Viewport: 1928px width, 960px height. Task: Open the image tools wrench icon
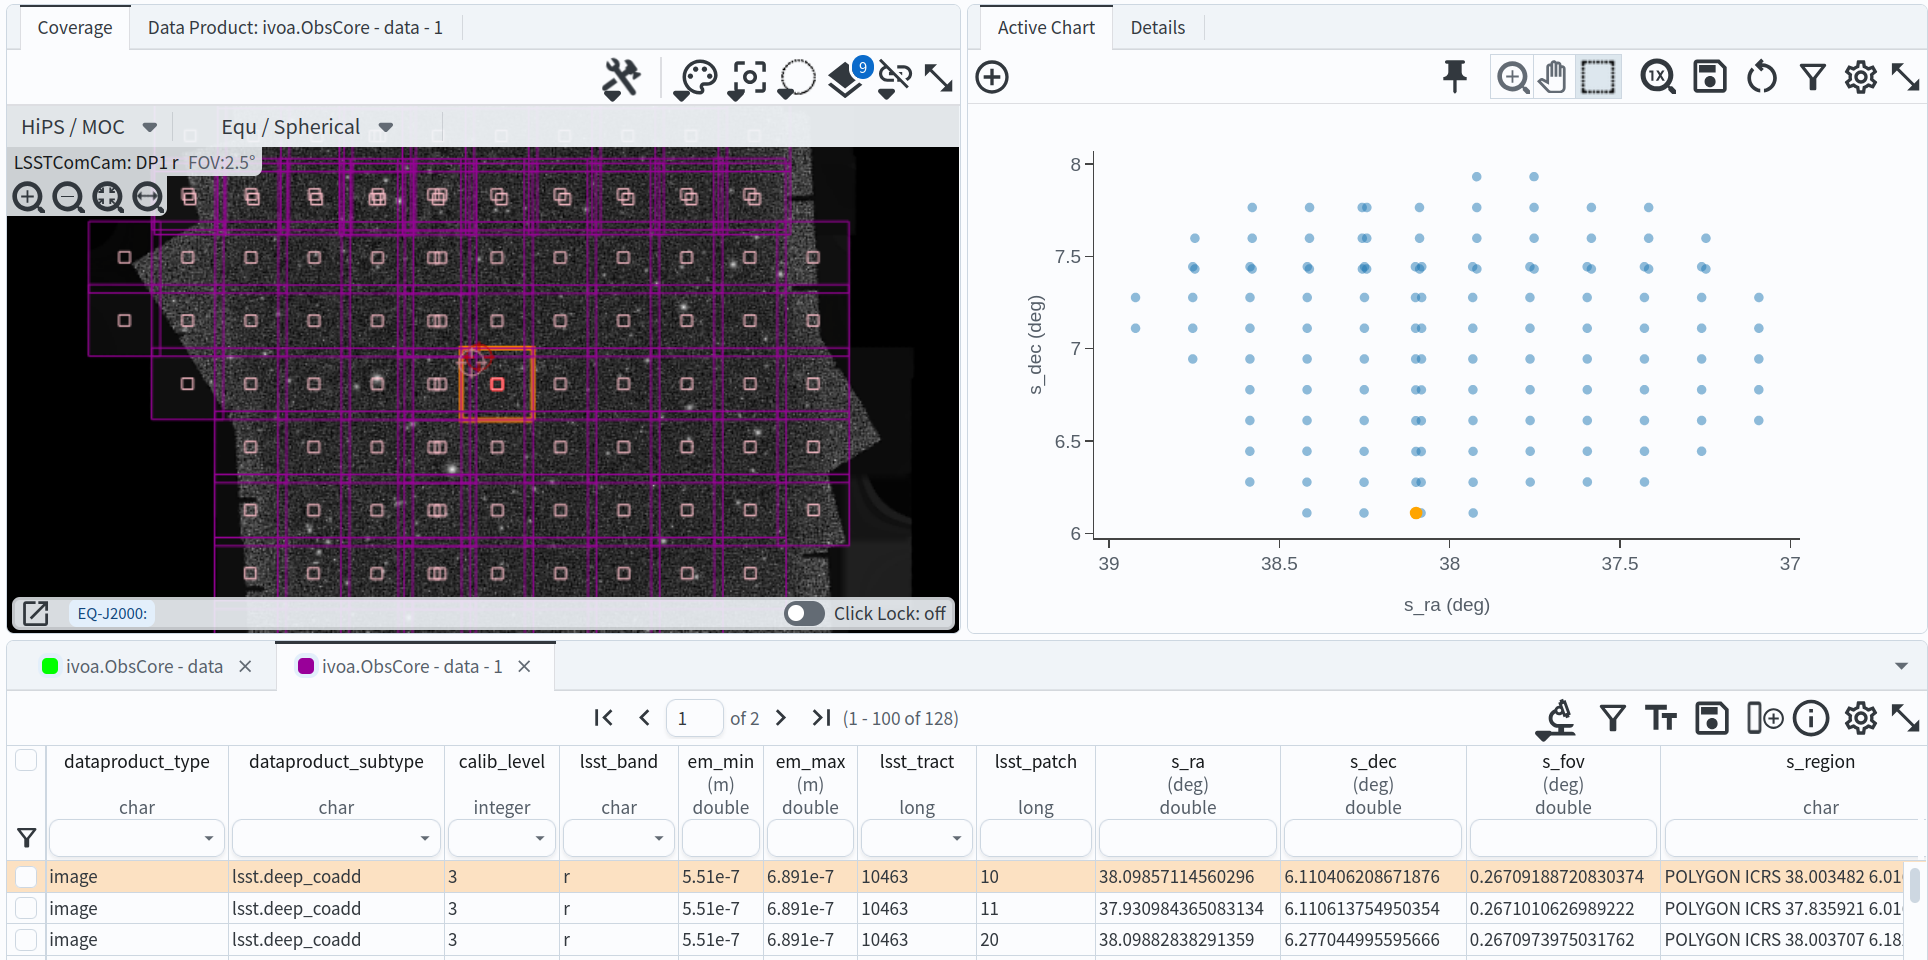click(x=621, y=78)
